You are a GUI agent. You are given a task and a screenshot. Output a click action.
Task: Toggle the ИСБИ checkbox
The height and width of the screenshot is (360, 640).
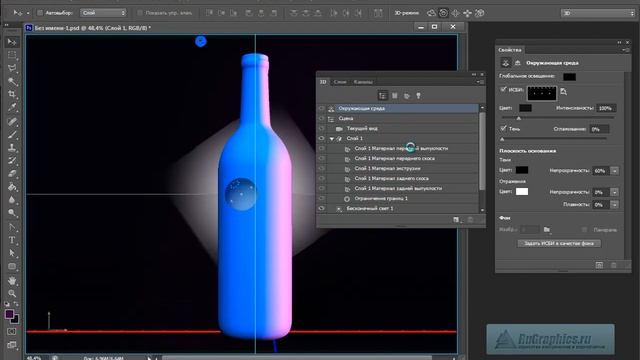503,89
